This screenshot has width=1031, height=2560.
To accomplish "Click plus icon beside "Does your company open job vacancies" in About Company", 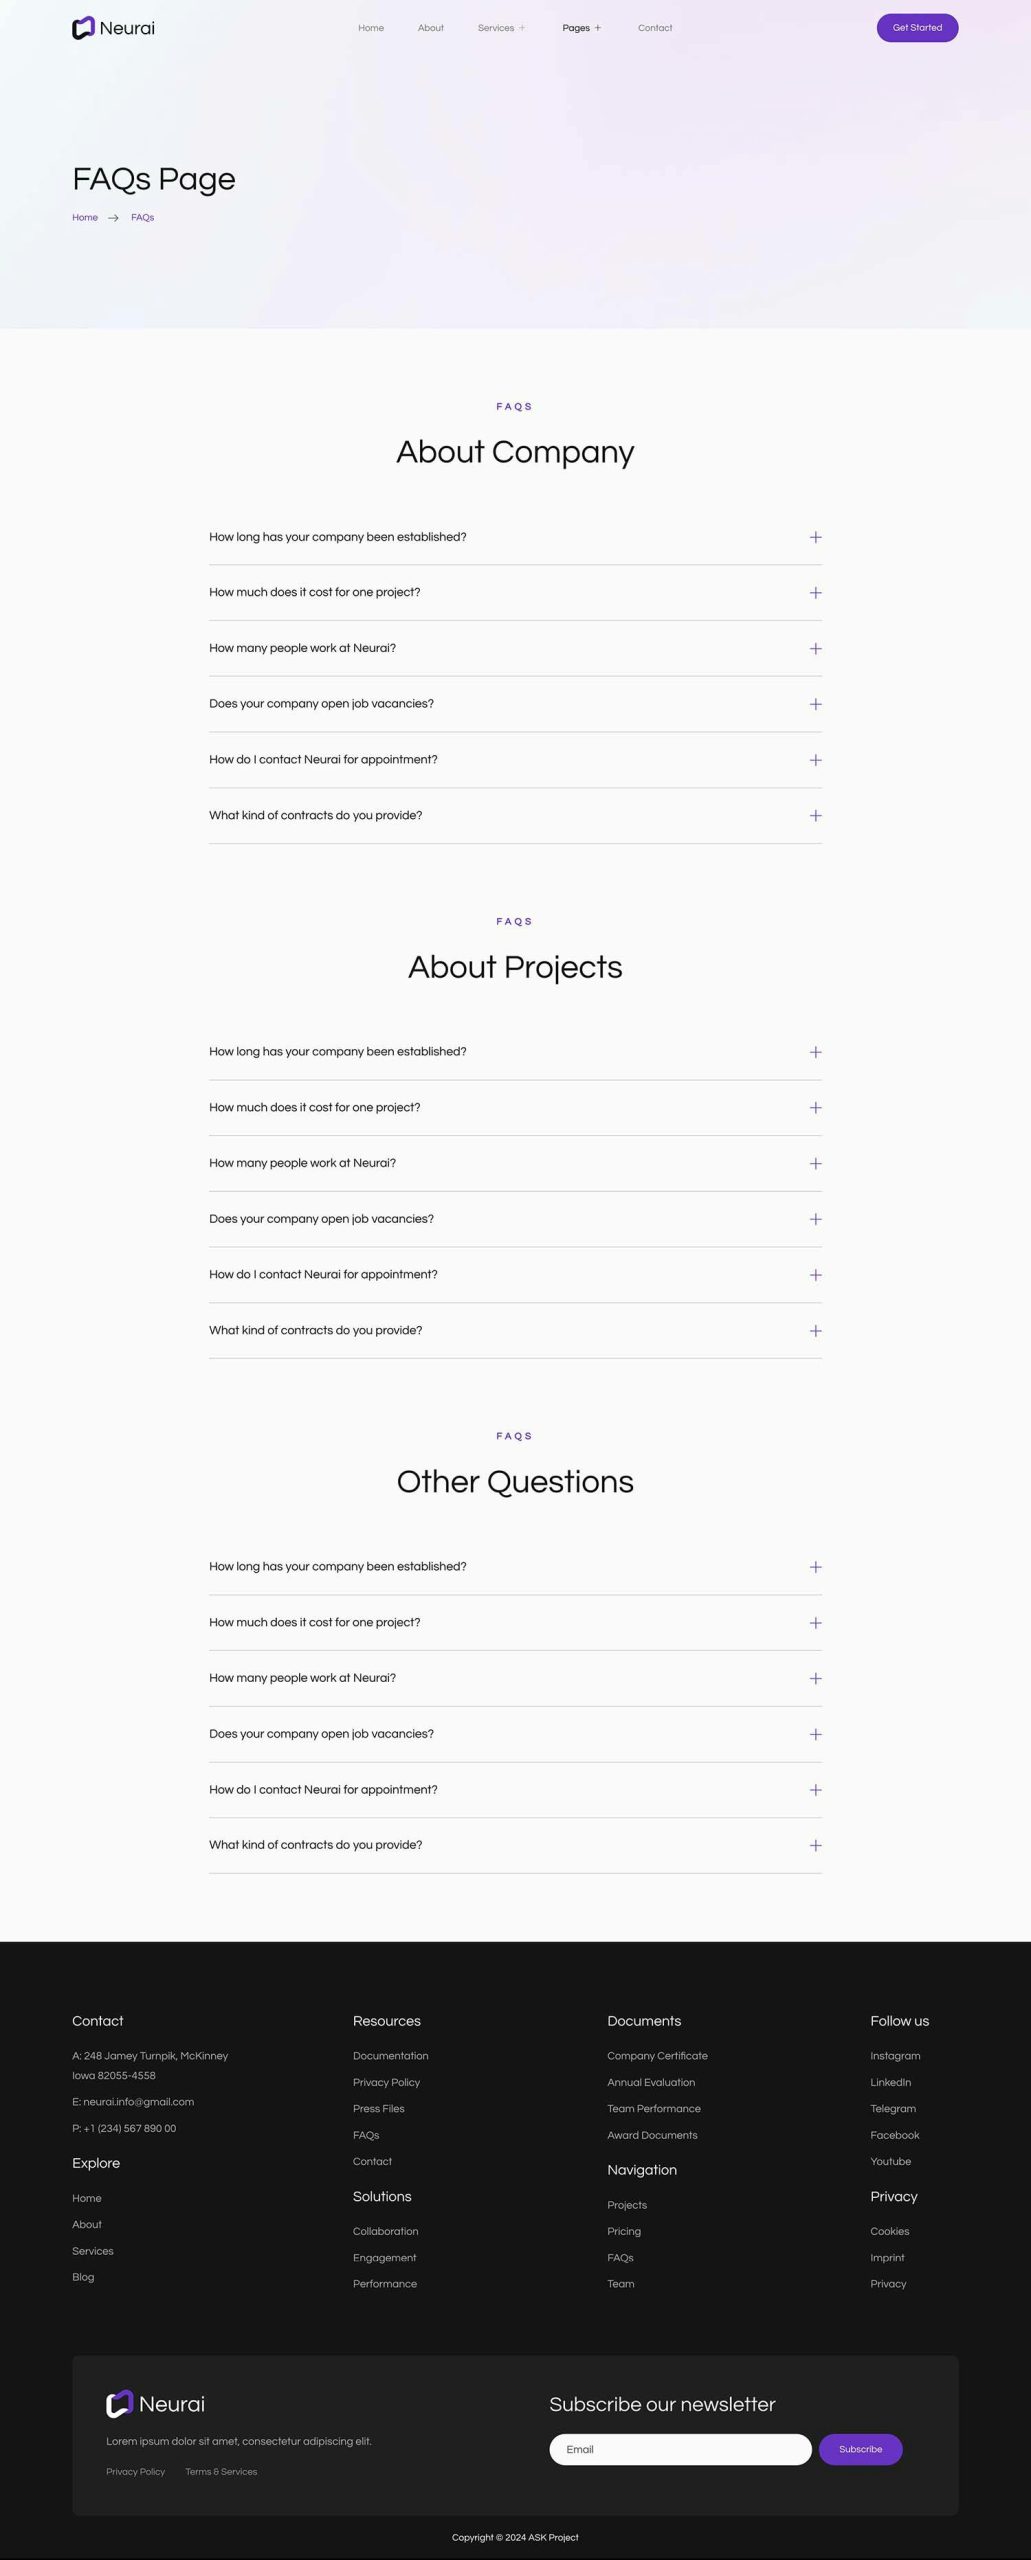I will pos(815,704).
